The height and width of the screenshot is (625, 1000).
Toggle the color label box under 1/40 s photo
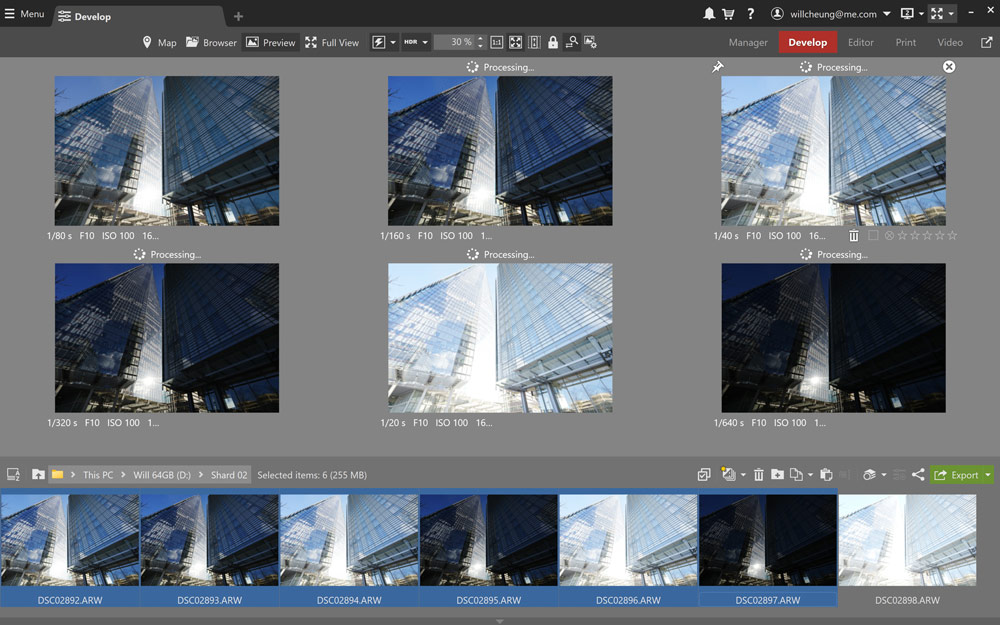(873, 235)
